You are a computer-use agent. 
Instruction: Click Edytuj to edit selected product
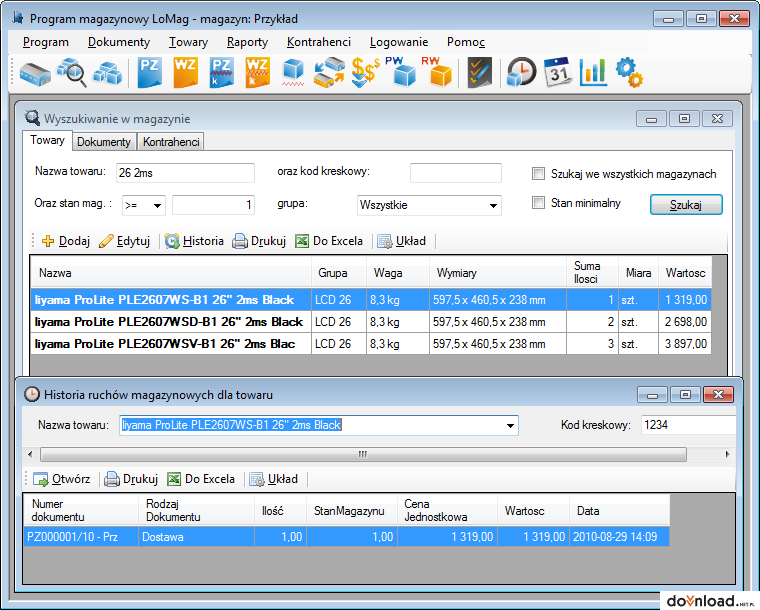click(x=125, y=241)
